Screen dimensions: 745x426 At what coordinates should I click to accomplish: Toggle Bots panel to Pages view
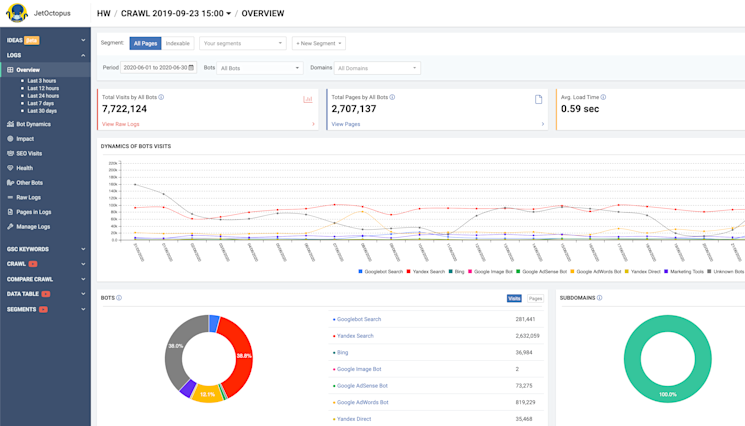tap(535, 298)
